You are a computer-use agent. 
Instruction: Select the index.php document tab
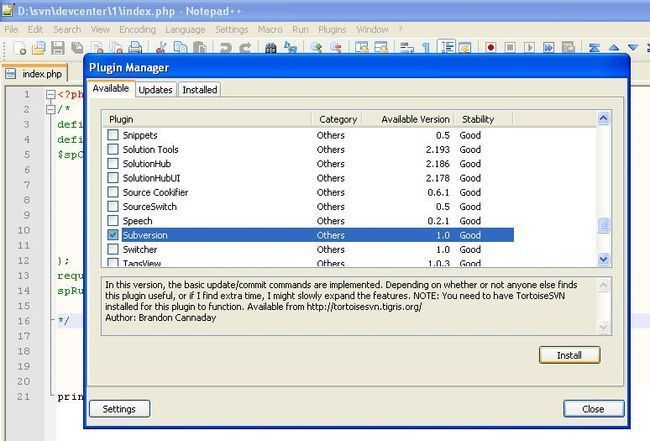tap(35, 74)
